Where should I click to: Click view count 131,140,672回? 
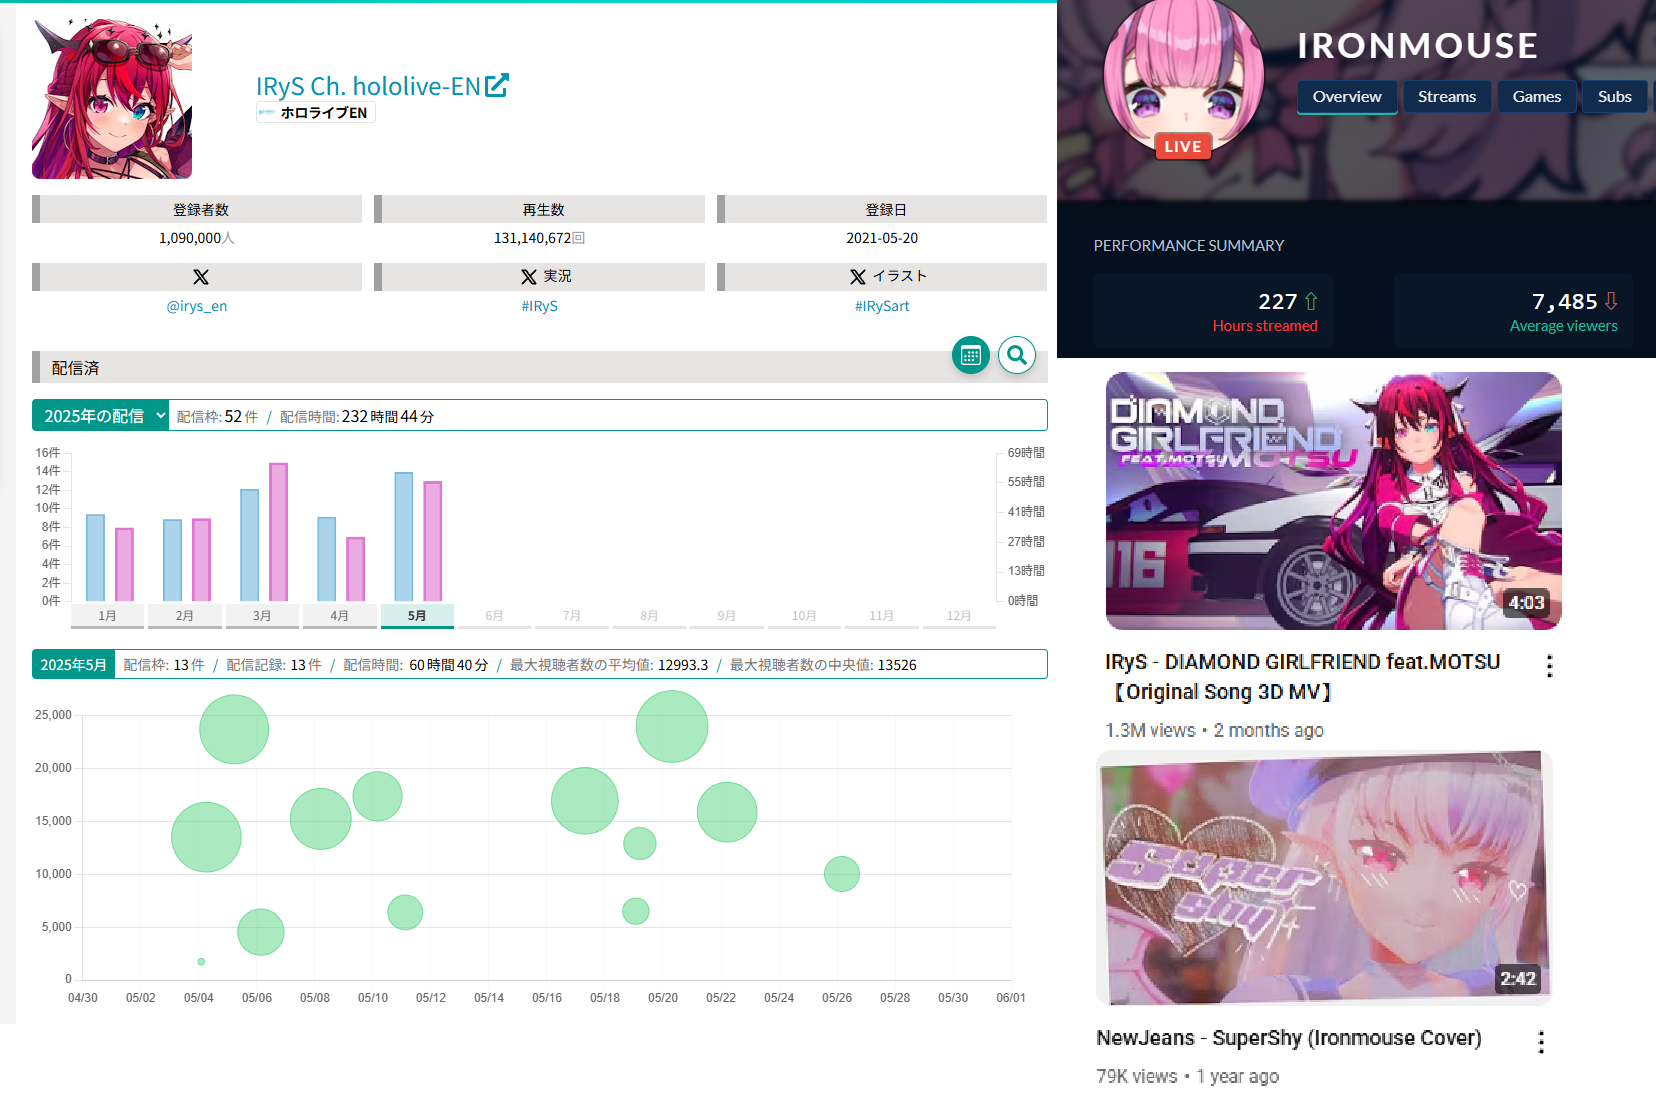[540, 238]
